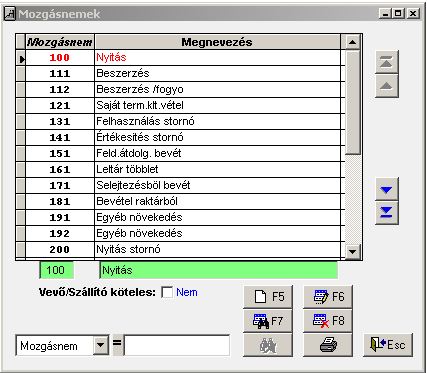Click the green code field showing 100

coord(57,270)
